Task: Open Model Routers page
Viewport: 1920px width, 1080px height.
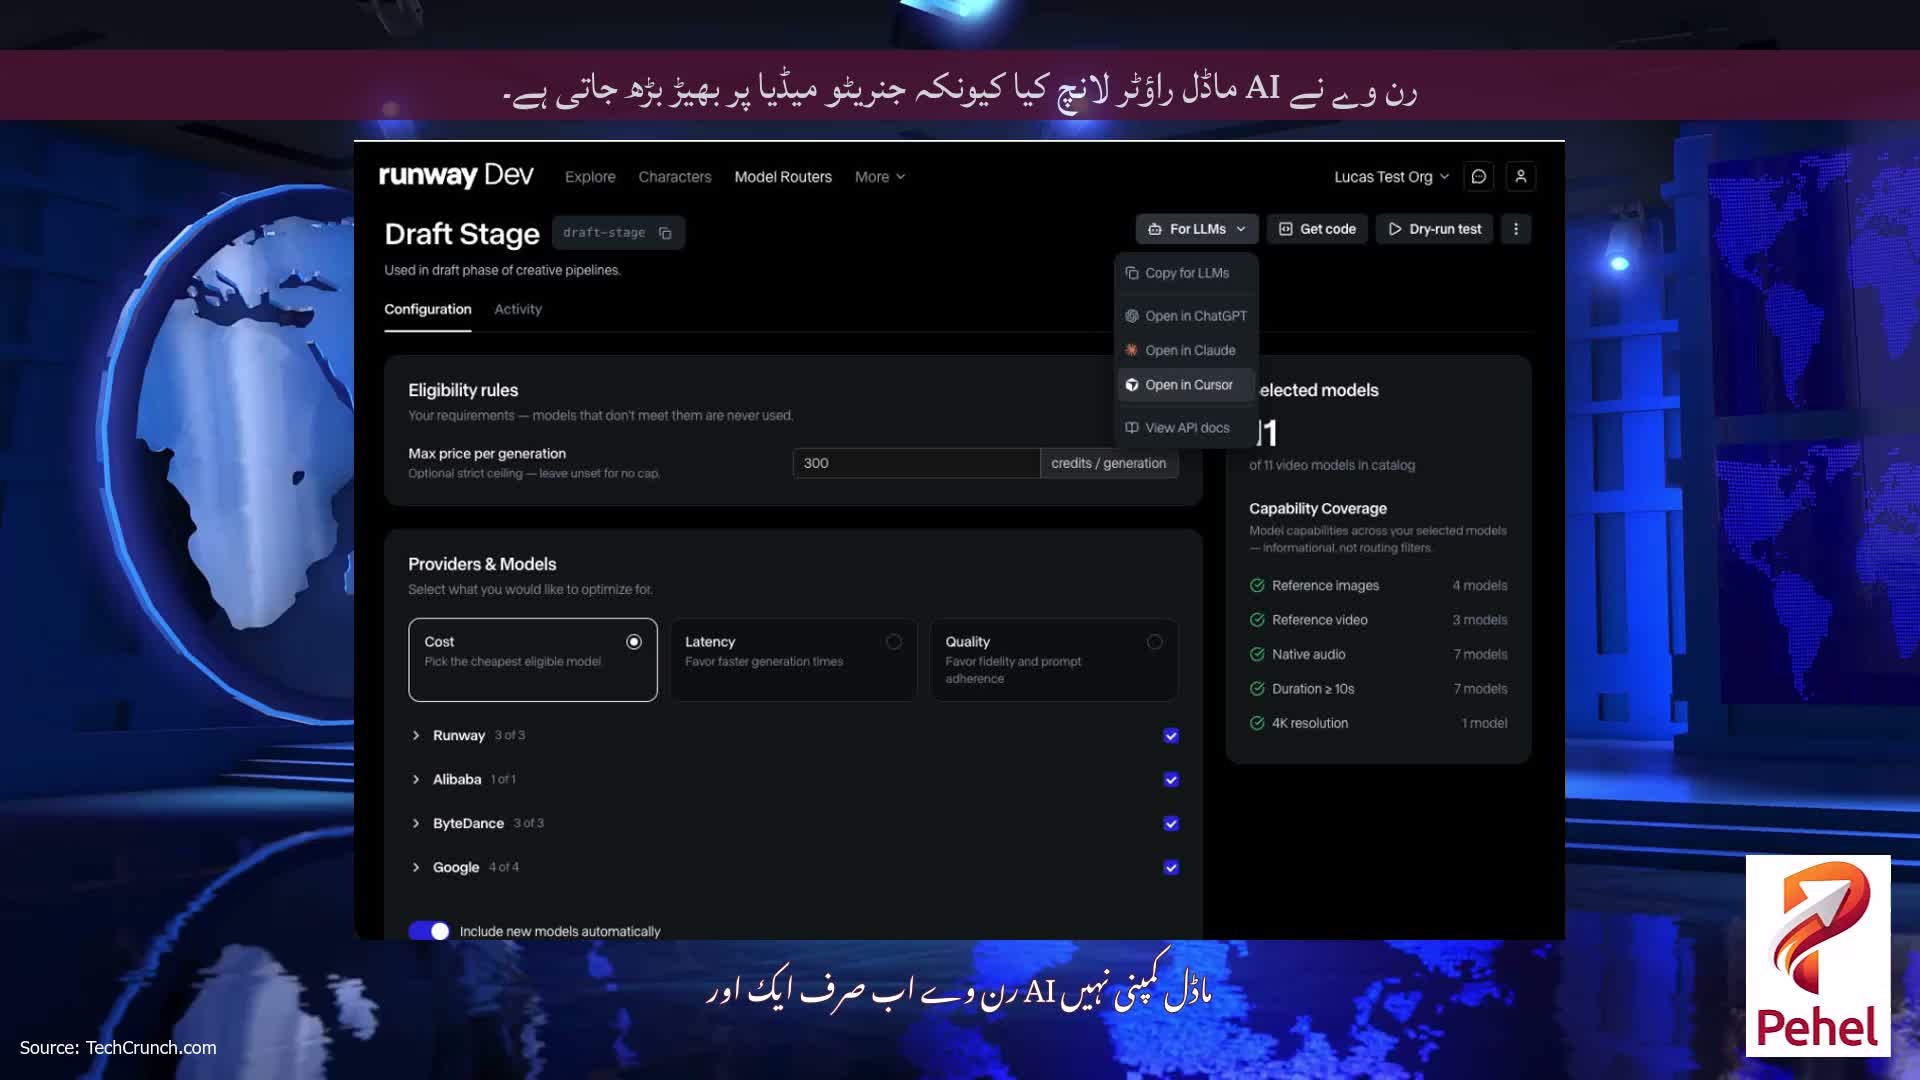Action: click(783, 177)
